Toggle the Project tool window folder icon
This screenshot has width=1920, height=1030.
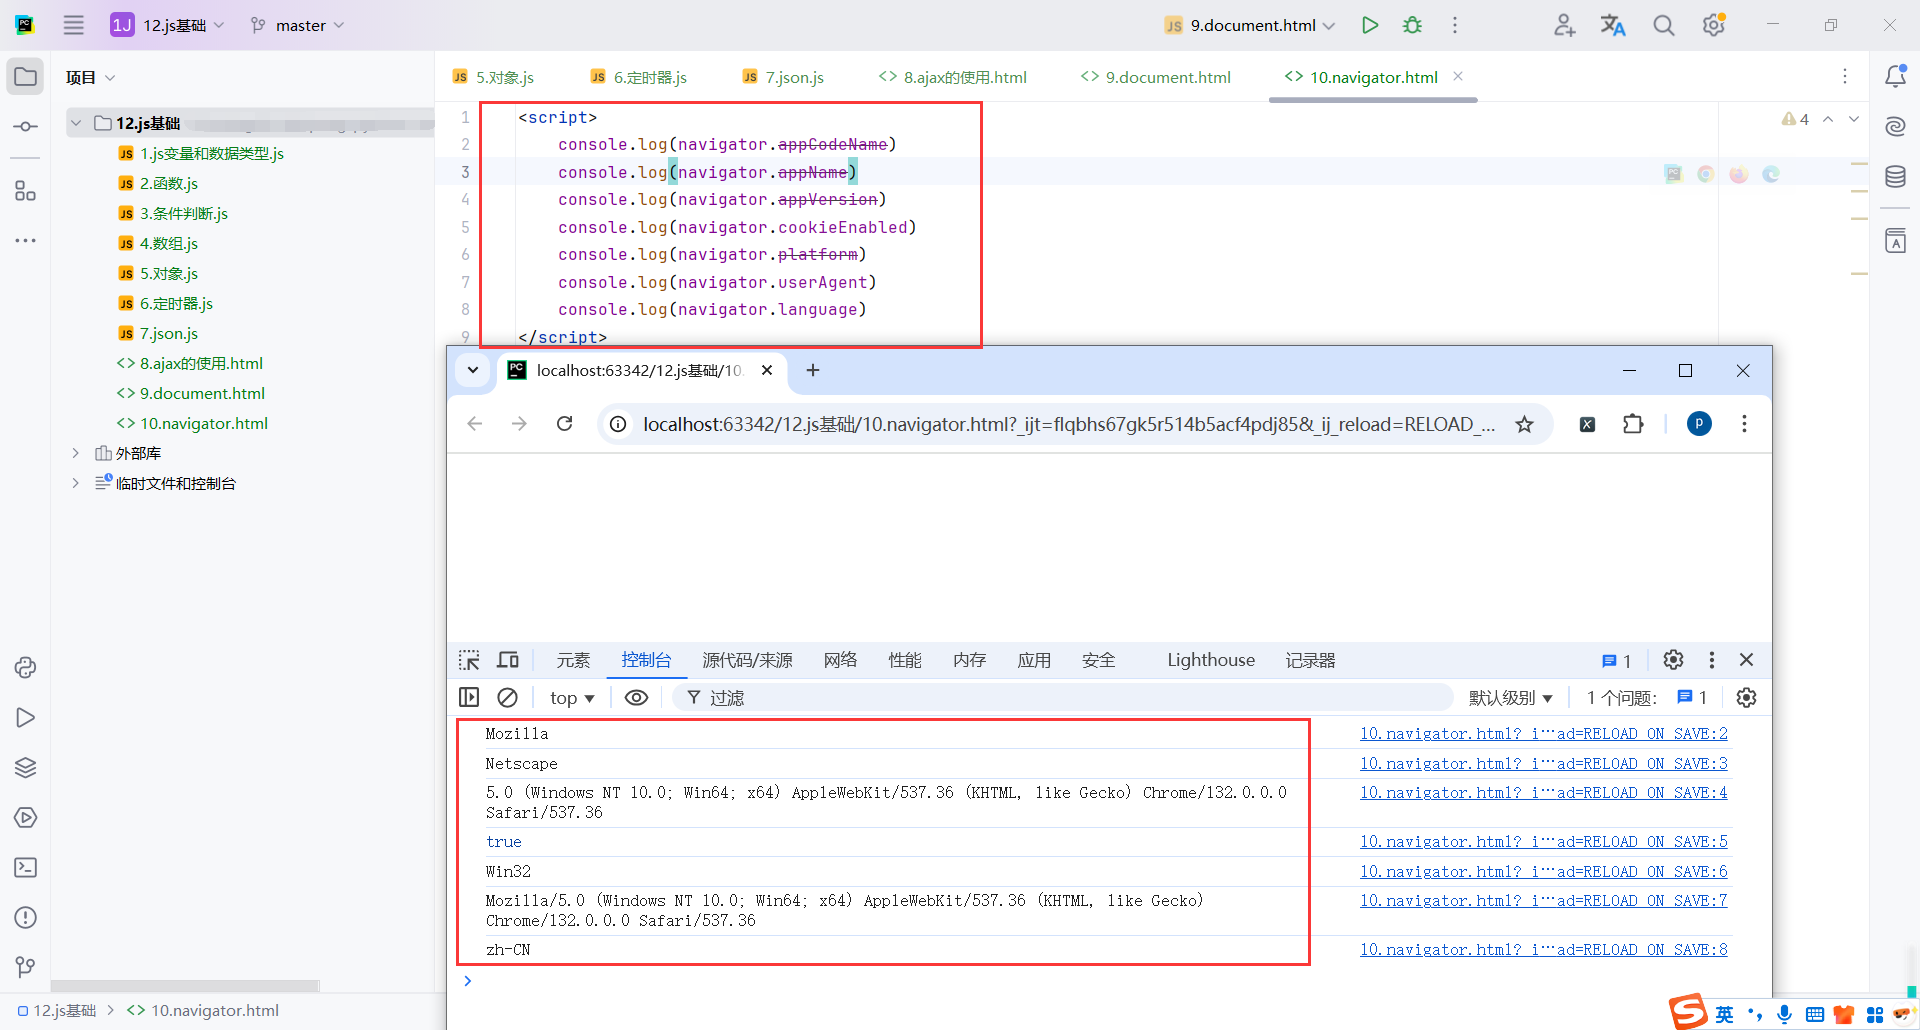click(x=25, y=77)
